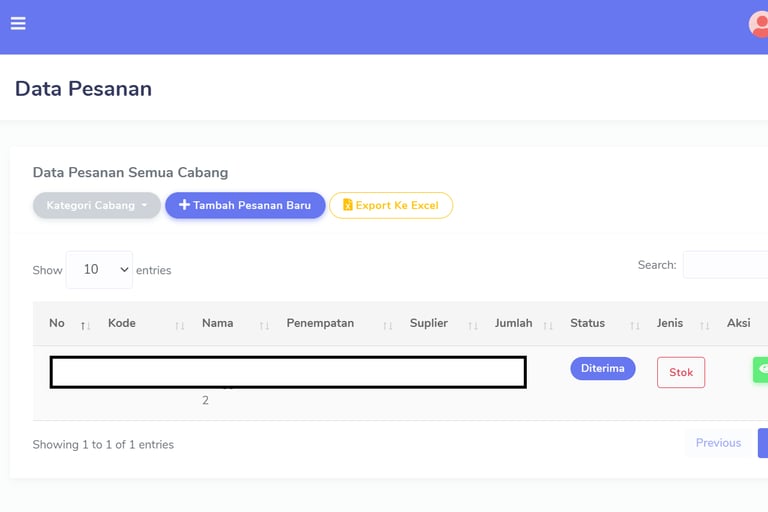Sort by Jenis column arrows

pos(704,325)
